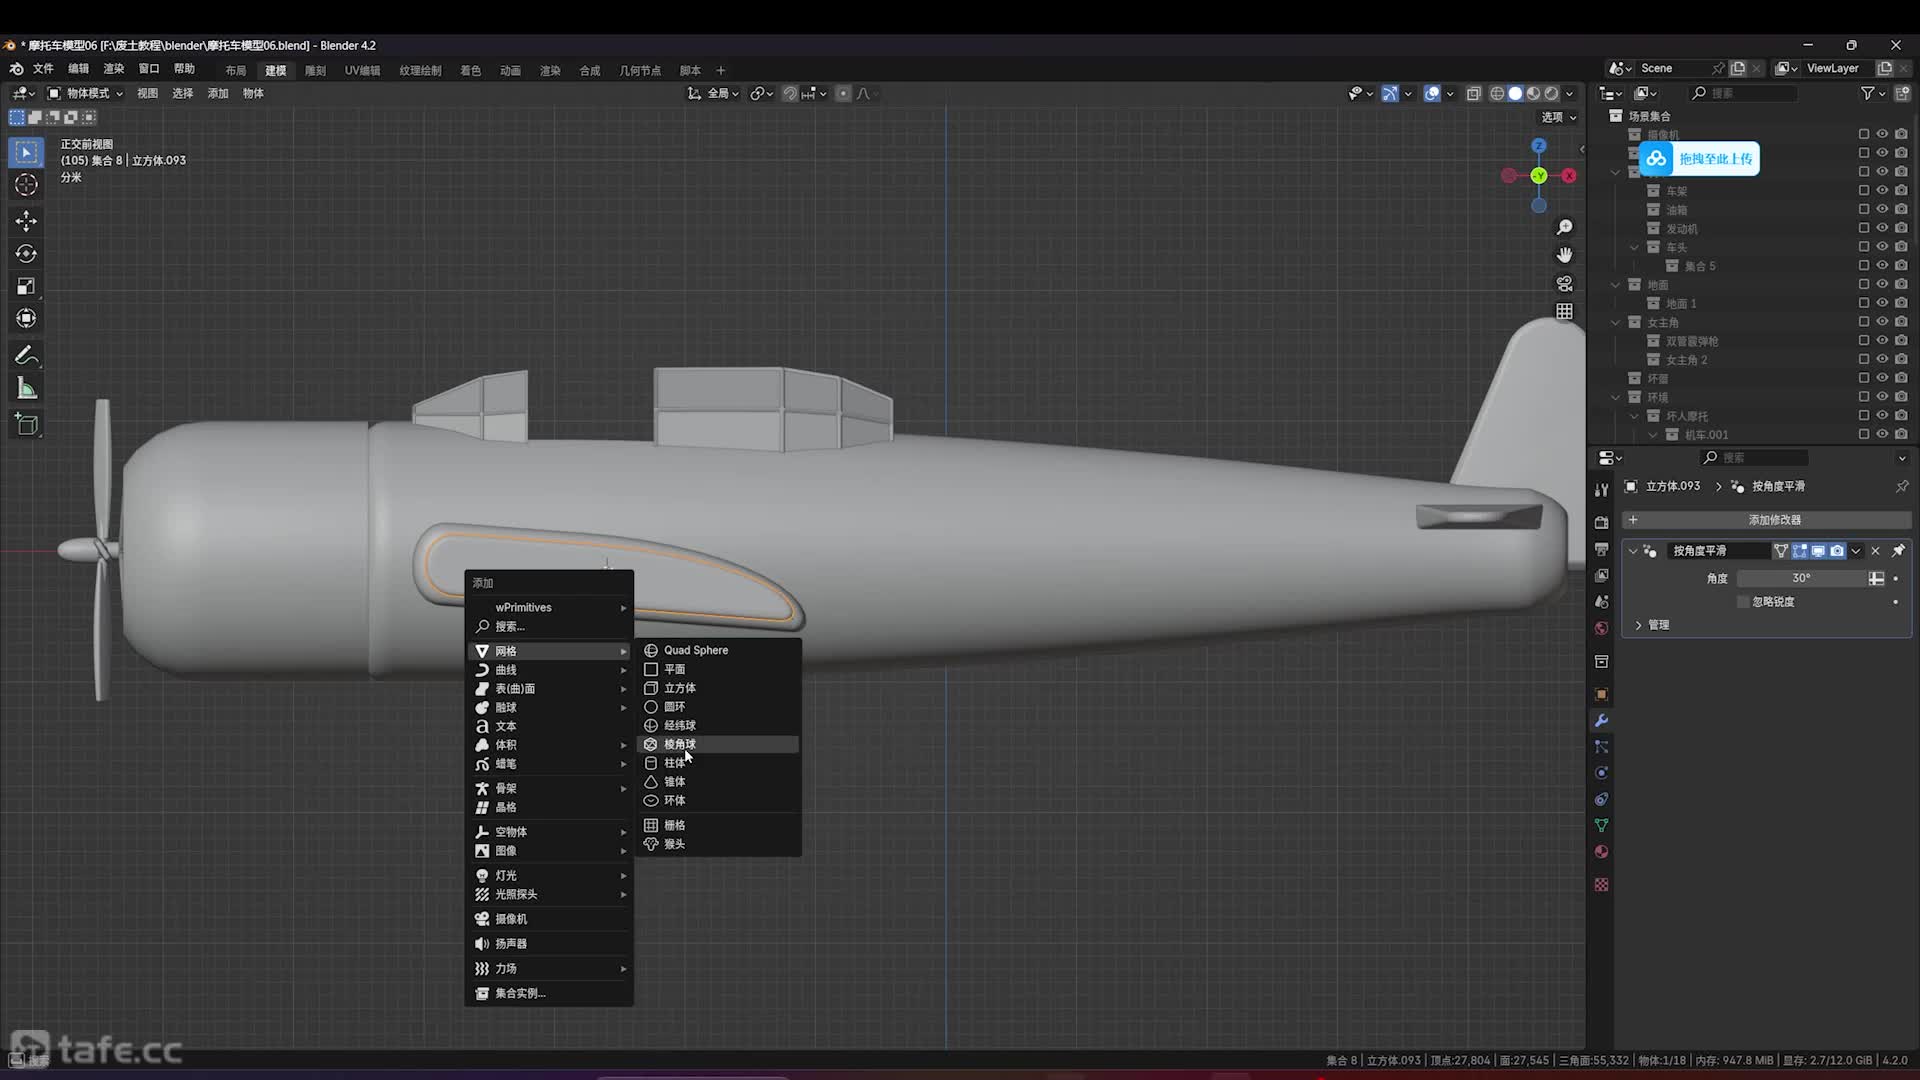
Task: Choose Quad Sphere in the mesh submenu
Action: [x=718, y=650]
